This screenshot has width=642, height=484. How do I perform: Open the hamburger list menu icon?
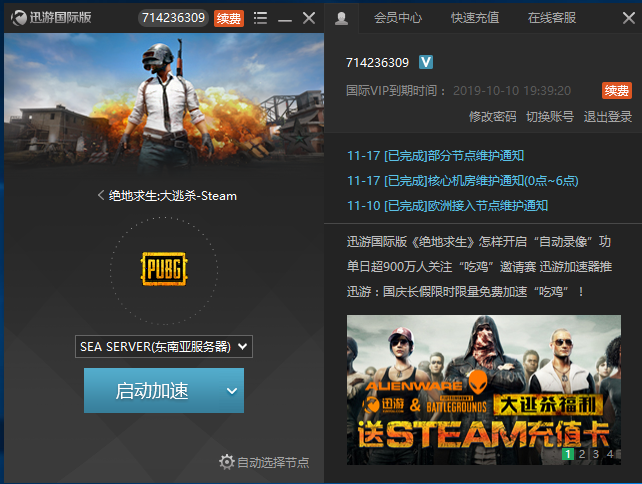260,18
